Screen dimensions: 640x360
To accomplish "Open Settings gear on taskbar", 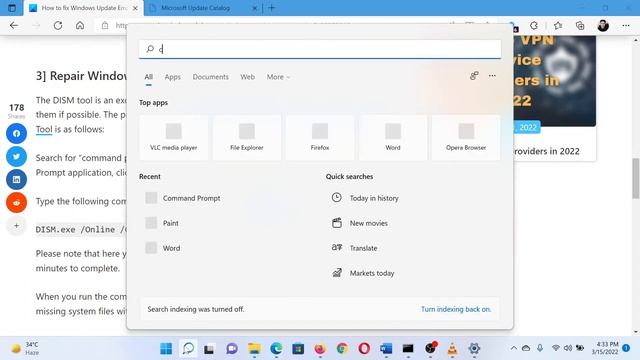I will click(x=474, y=349).
